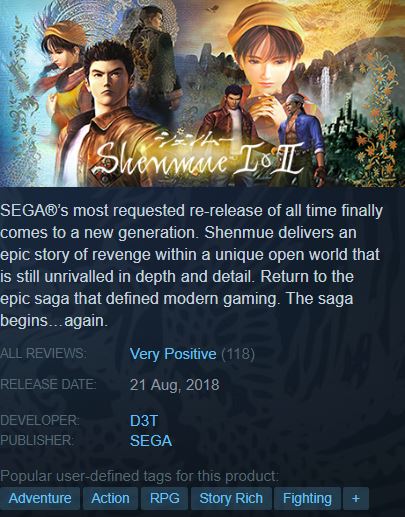
Task: Open the Very Positive reviews summary
Action: pyautogui.click(x=173, y=354)
